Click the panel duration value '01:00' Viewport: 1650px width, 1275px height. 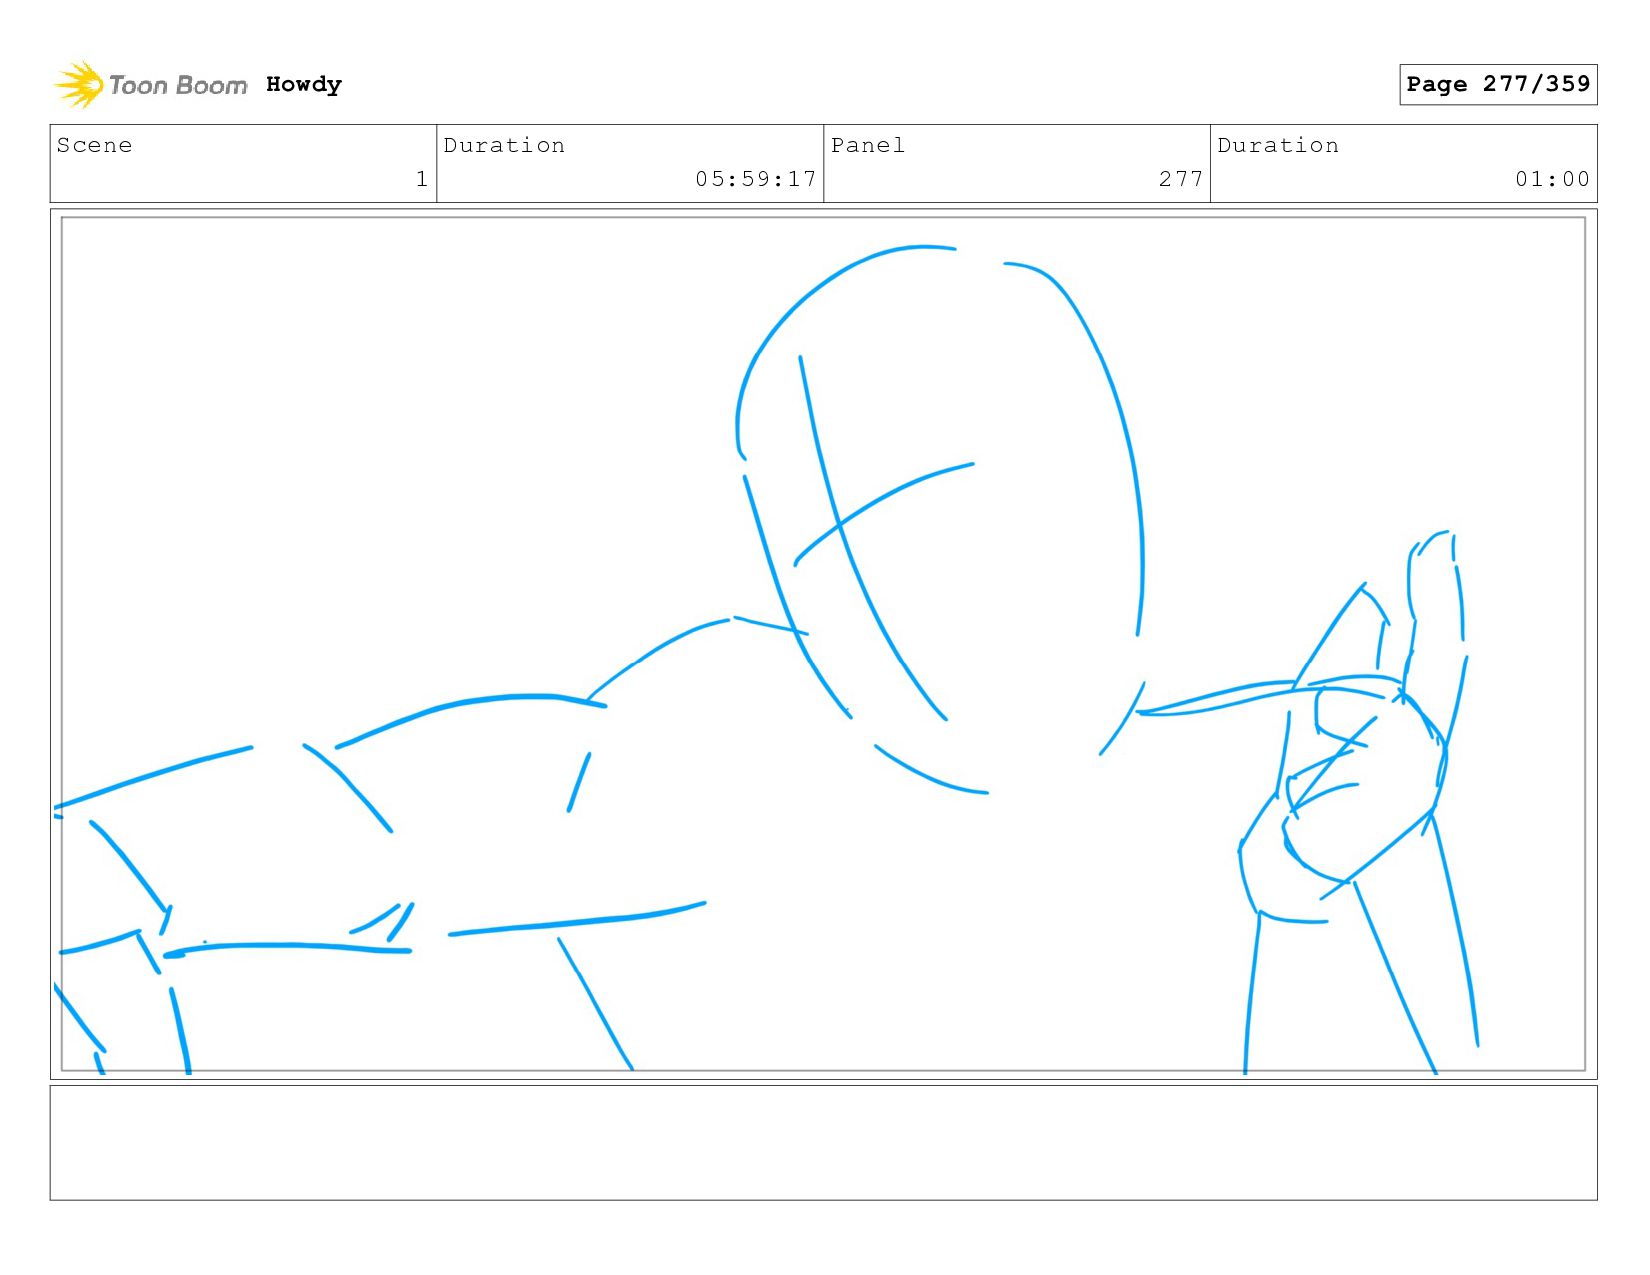pos(1552,179)
